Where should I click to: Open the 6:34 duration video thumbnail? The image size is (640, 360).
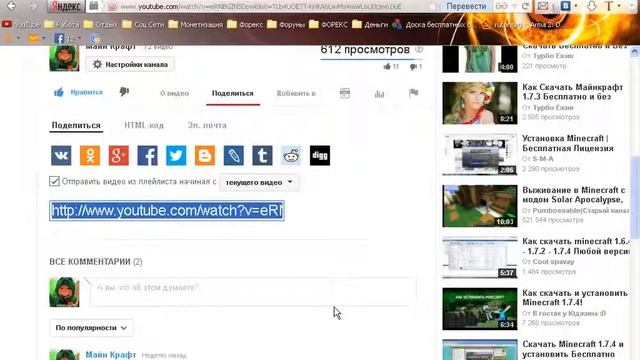[480, 309]
